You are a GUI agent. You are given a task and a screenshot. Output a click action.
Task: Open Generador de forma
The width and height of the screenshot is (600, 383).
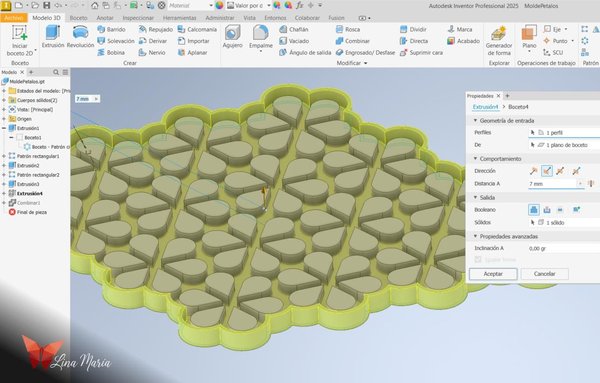pos(499,41)
